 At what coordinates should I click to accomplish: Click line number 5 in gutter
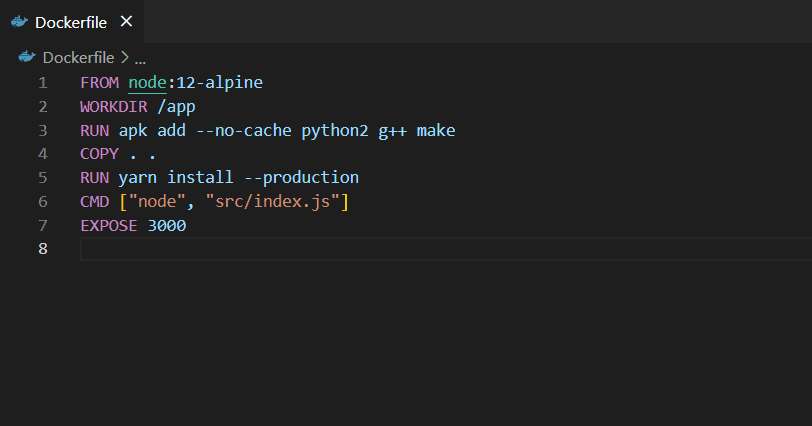[x=42, y=178]
